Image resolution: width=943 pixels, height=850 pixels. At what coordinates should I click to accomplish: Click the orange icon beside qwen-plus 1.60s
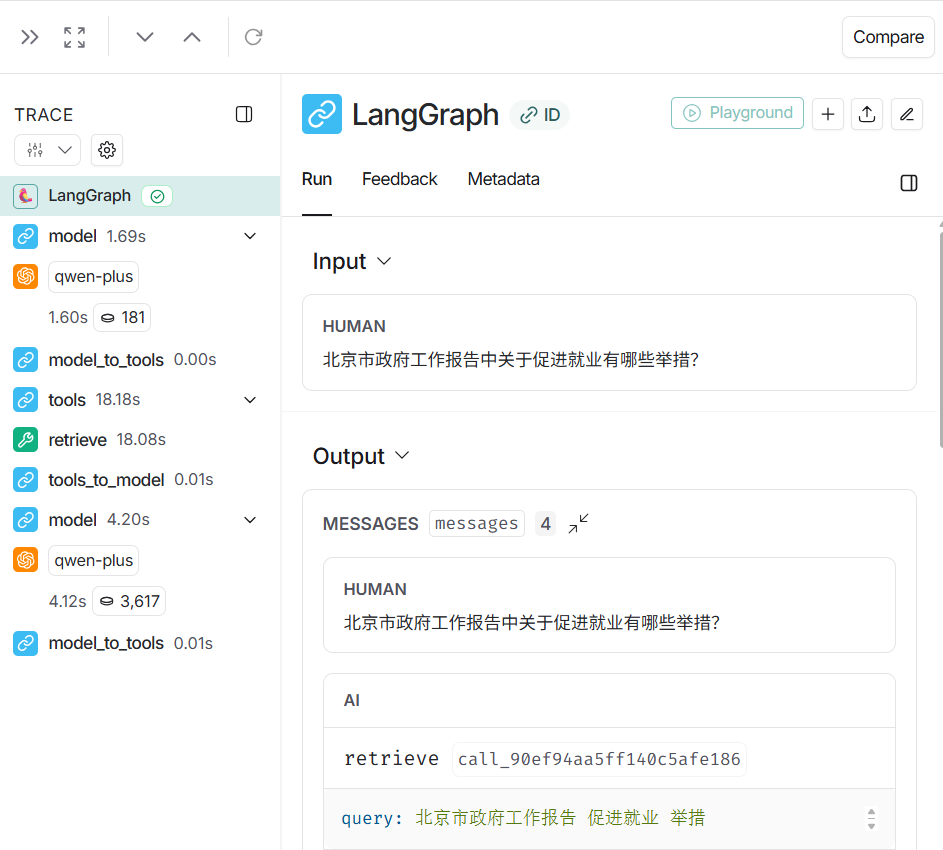pyautogui.click(x=25, y=277)
